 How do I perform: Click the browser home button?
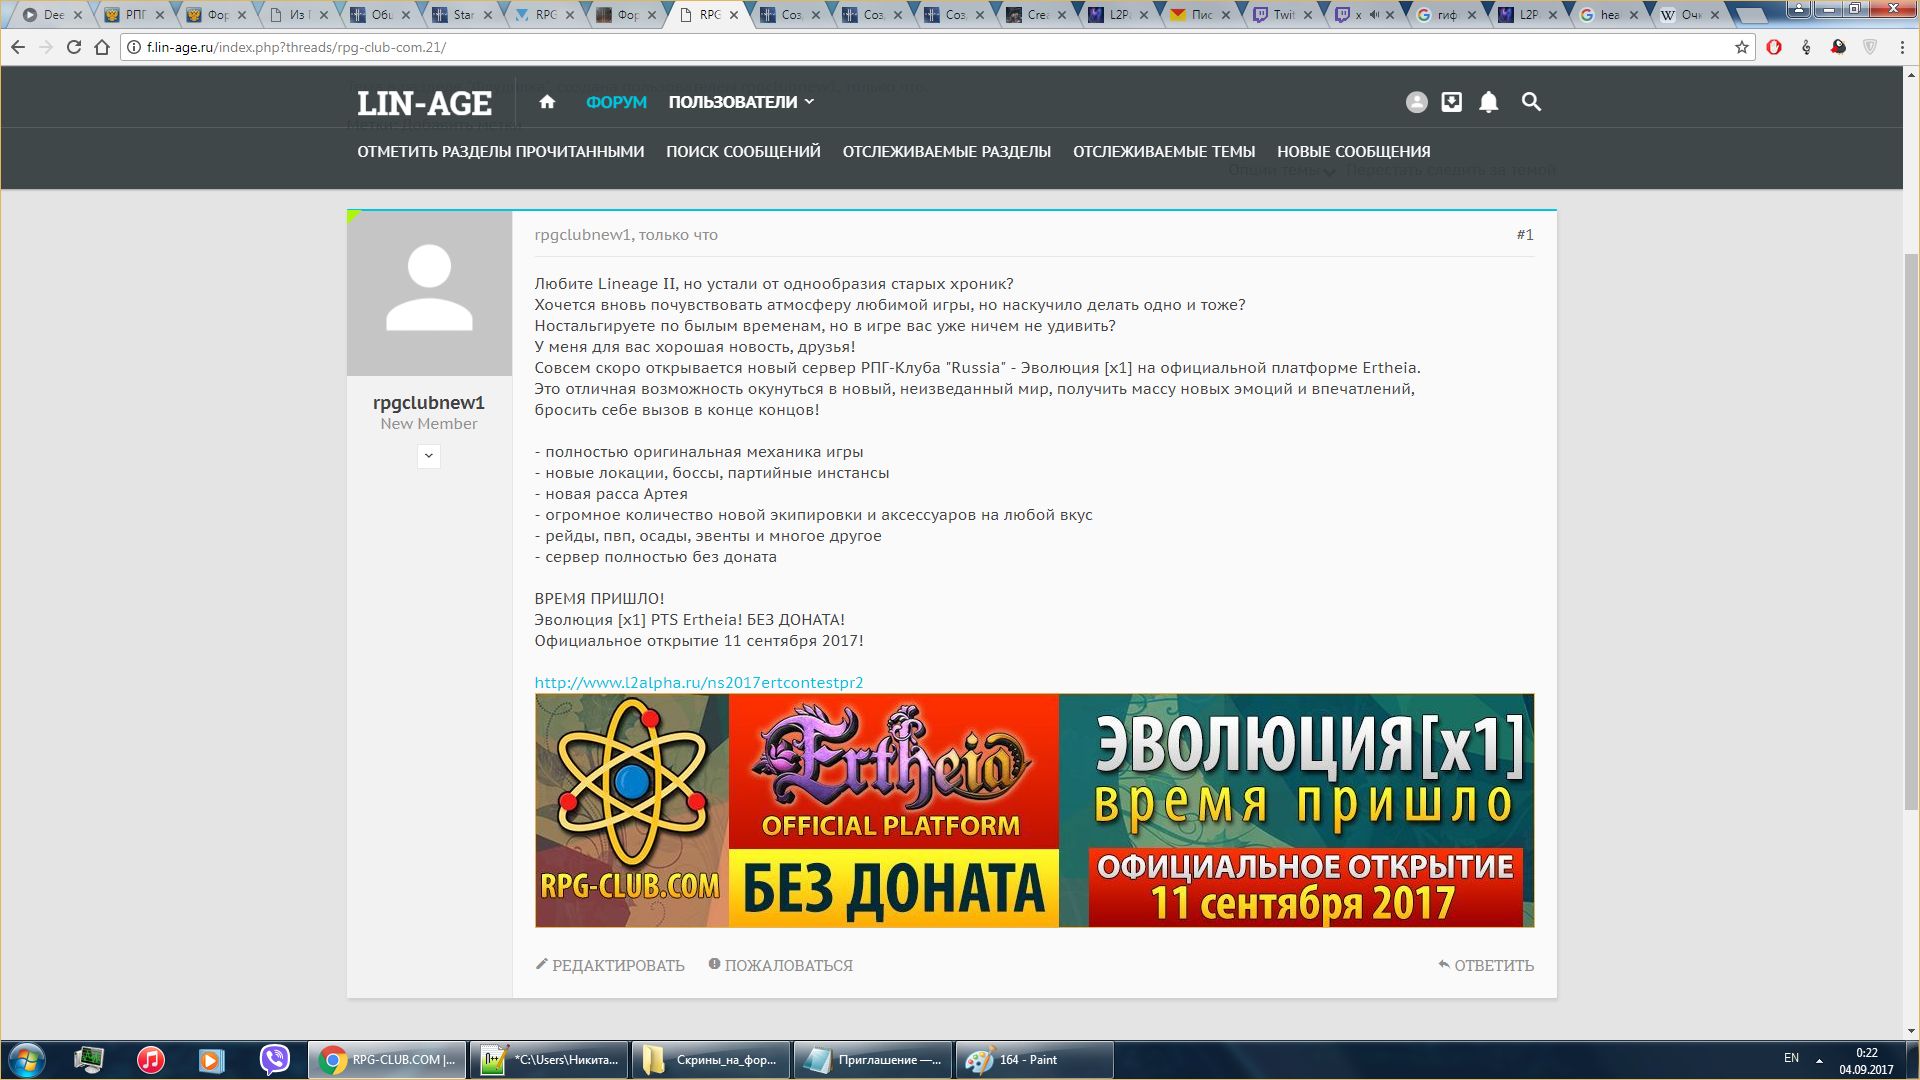click(102, 47)
